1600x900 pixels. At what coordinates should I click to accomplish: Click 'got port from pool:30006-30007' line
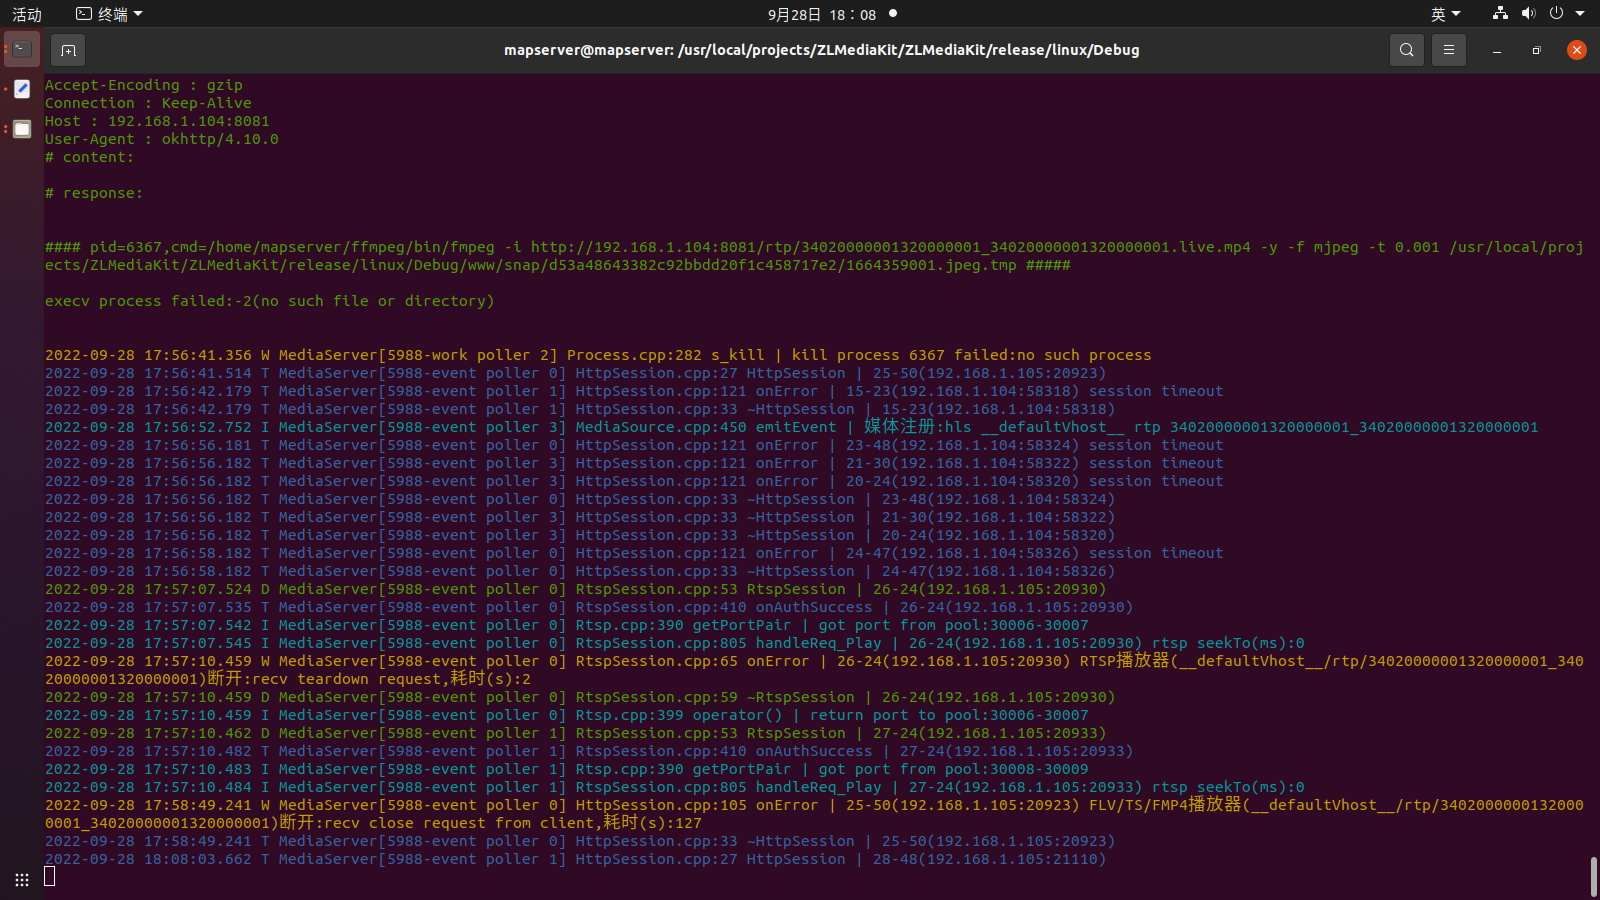point(566,625)
